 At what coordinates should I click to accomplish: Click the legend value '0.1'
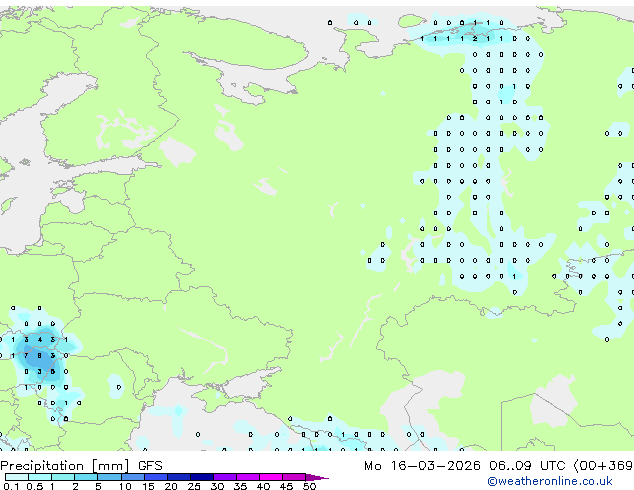pyautogui.click(x=11, y=486)
